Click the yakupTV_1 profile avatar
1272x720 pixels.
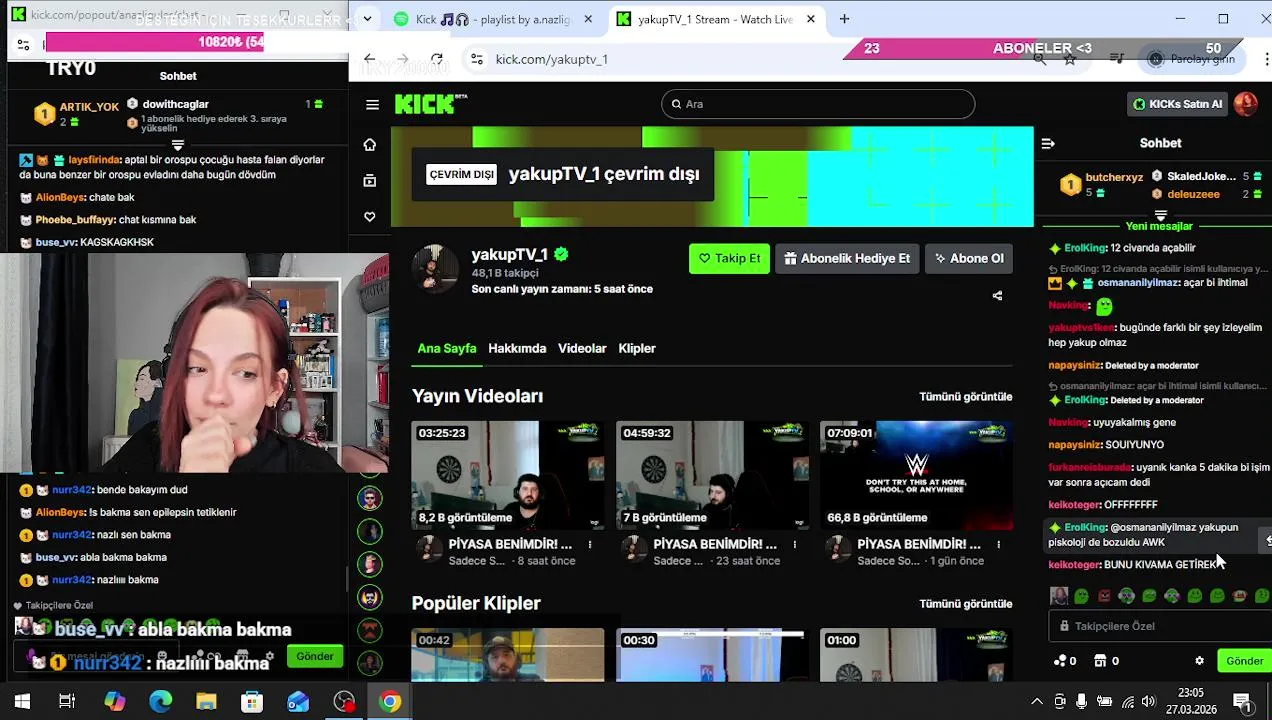tap(435, 267)
